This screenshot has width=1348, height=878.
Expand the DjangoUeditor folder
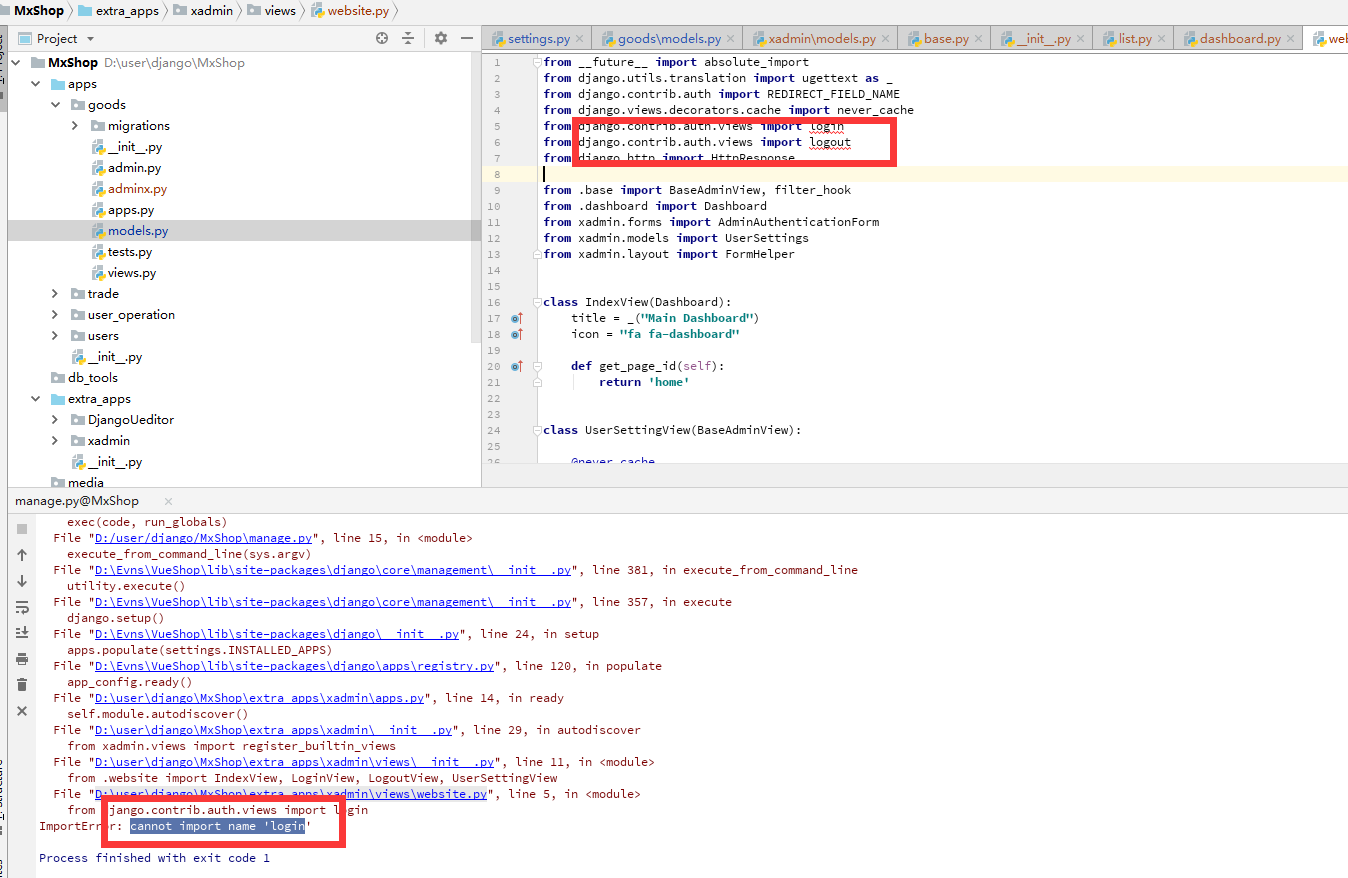55,420
